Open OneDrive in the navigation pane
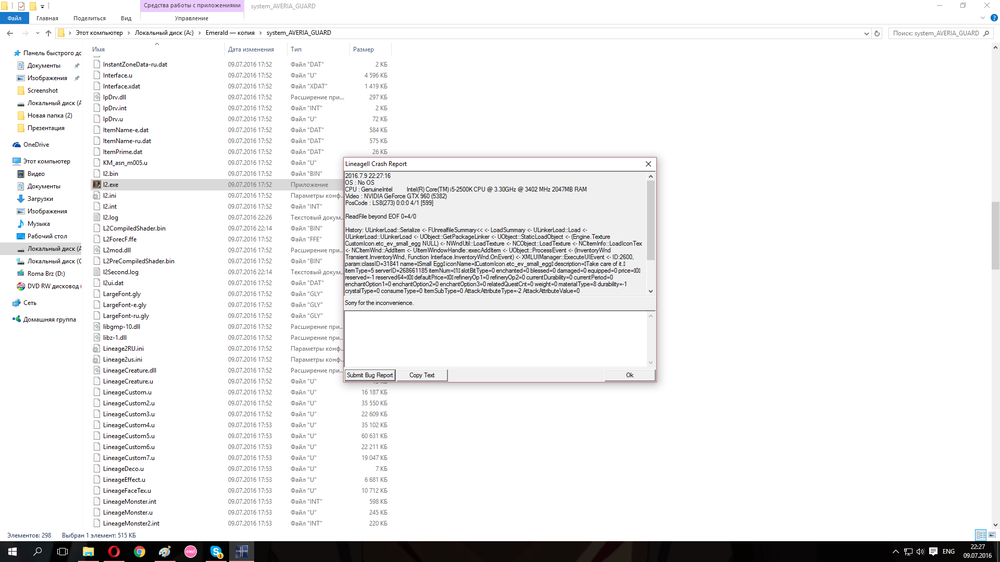The height and width of the screenshot is (562, 1000). click(x=36, y=145)
